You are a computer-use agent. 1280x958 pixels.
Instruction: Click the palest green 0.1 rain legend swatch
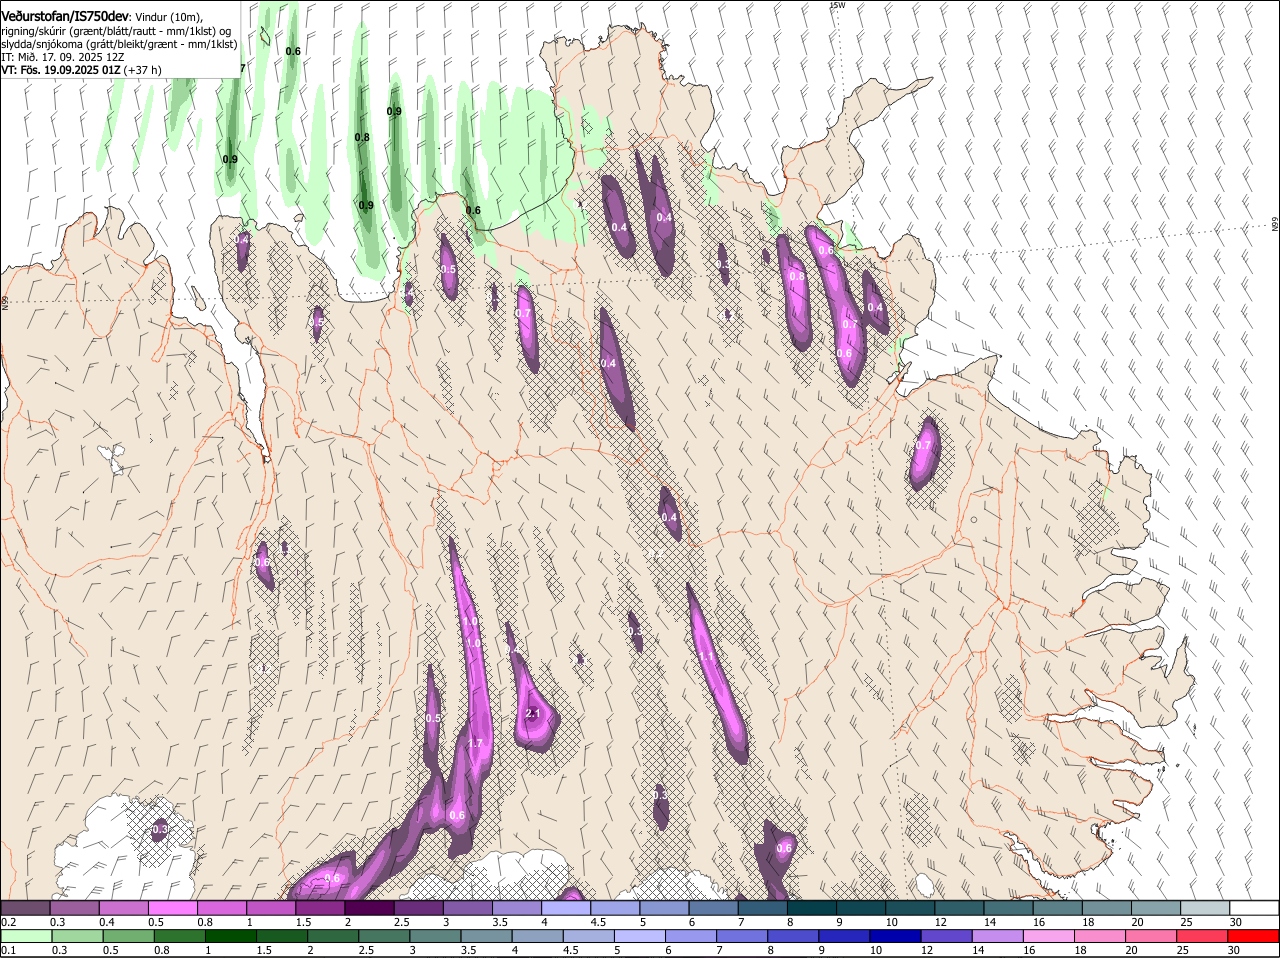[25, 936]
